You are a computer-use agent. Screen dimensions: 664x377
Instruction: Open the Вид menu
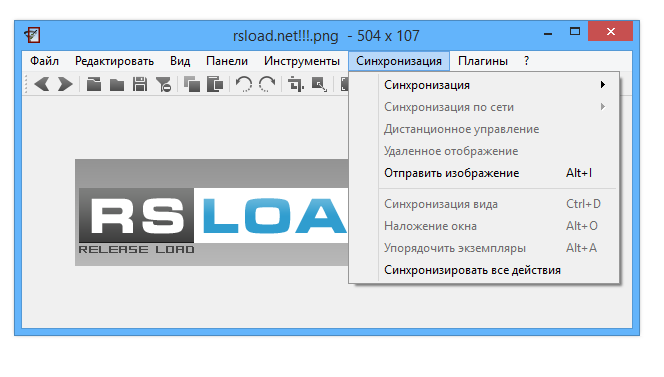tap(180, 61)
